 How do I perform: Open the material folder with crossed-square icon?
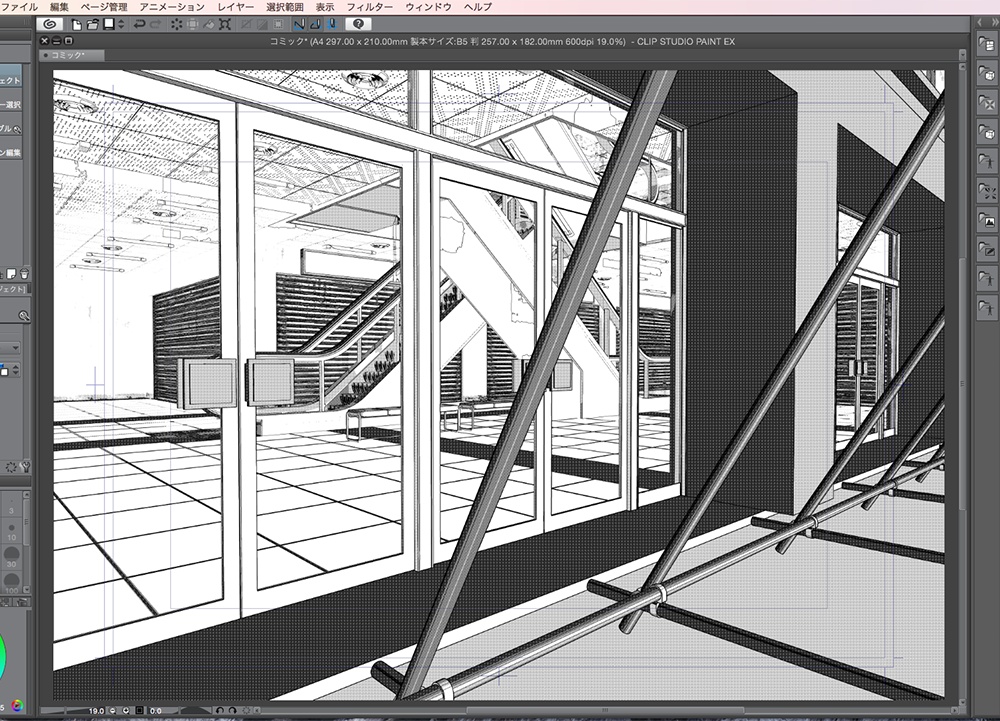(x=987, y=103)
